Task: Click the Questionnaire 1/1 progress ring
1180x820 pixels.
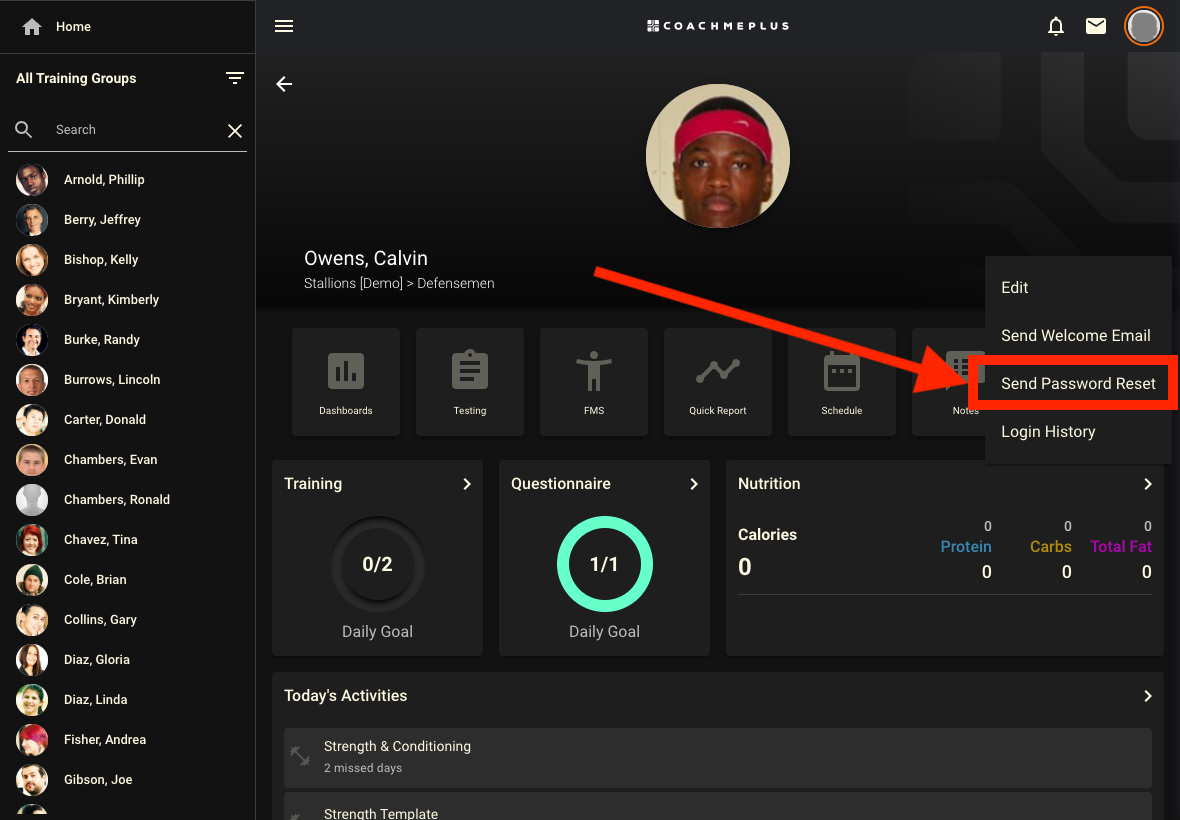Action: (x=604, y=564)
